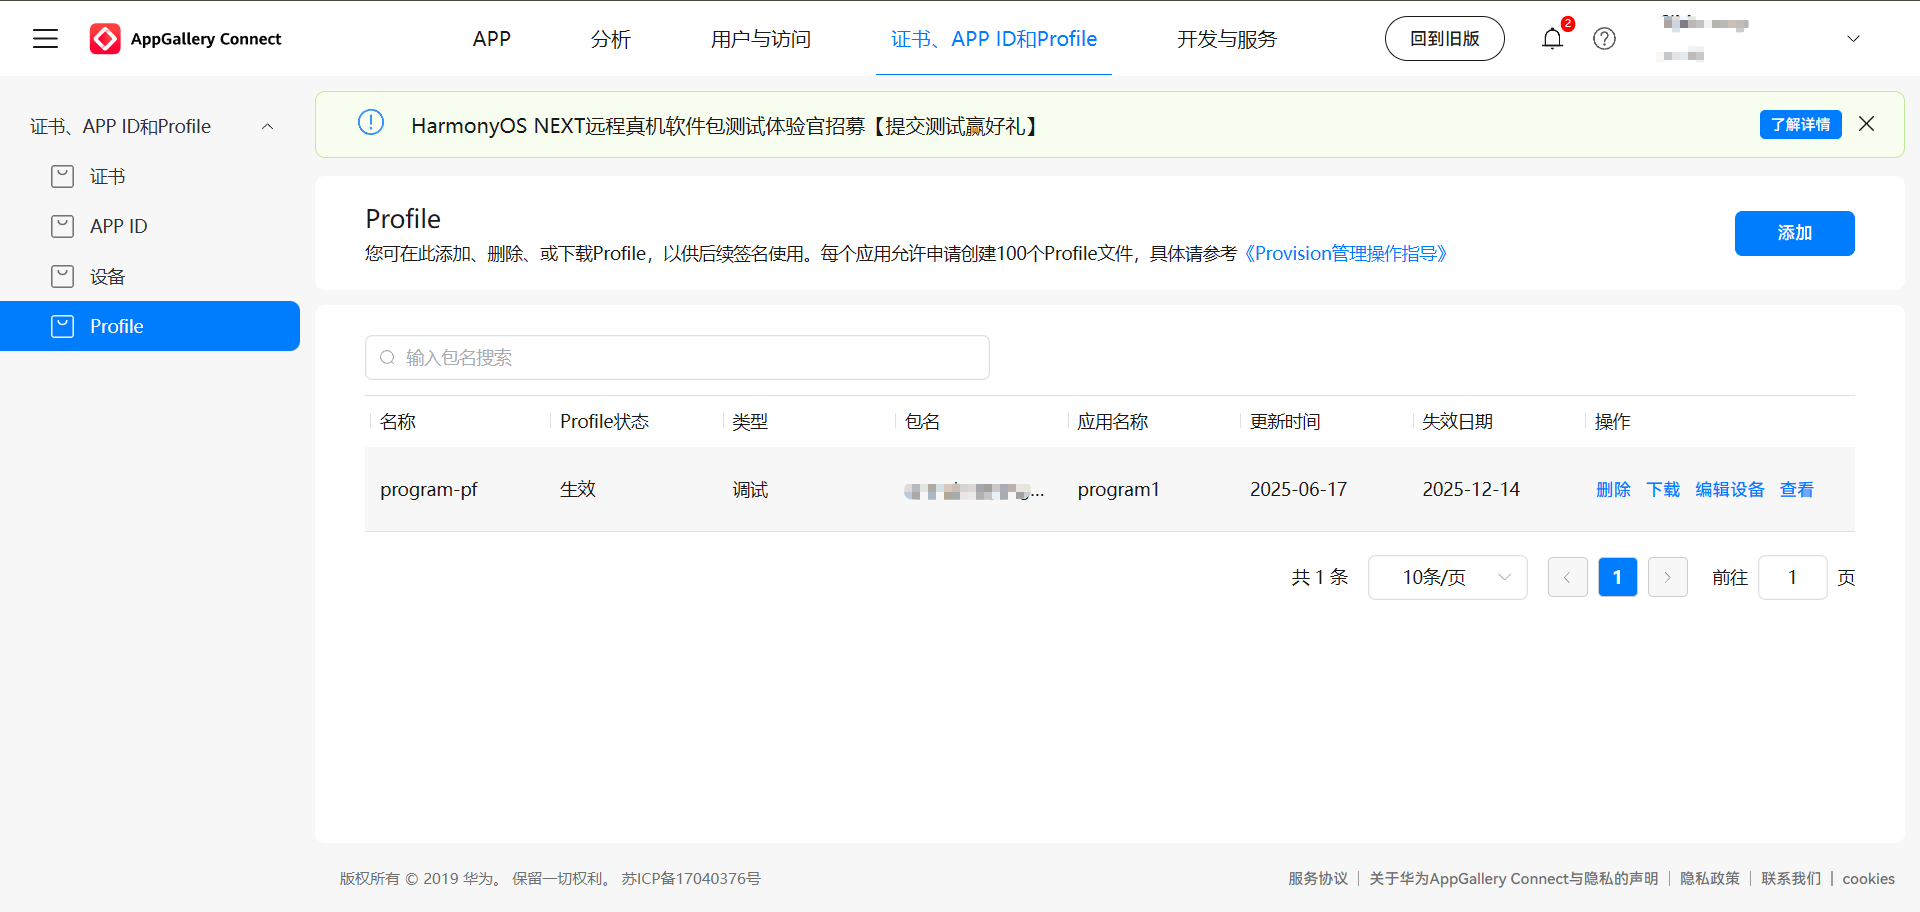Open the hamburger menu icon
Viewport: 1920px width, 912px height.
point(45,39)
